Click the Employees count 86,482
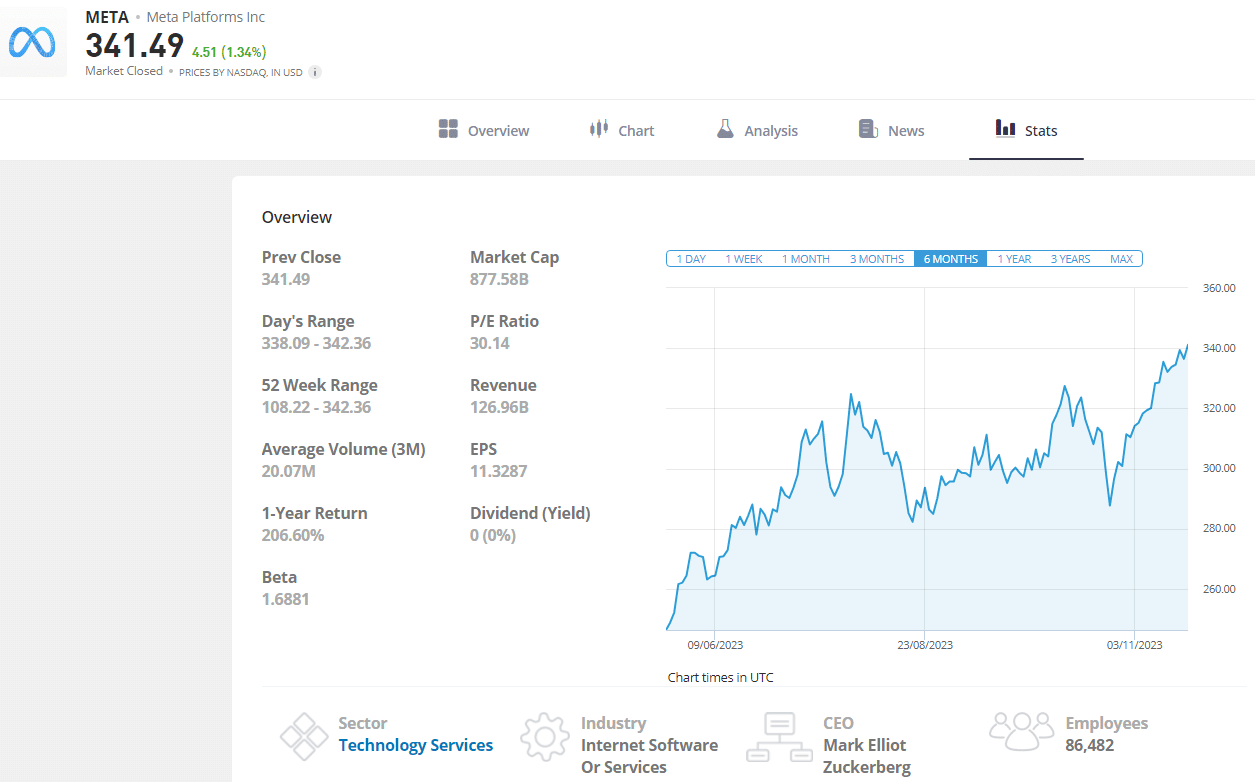1255x782 pixels. coord(1090,745)
